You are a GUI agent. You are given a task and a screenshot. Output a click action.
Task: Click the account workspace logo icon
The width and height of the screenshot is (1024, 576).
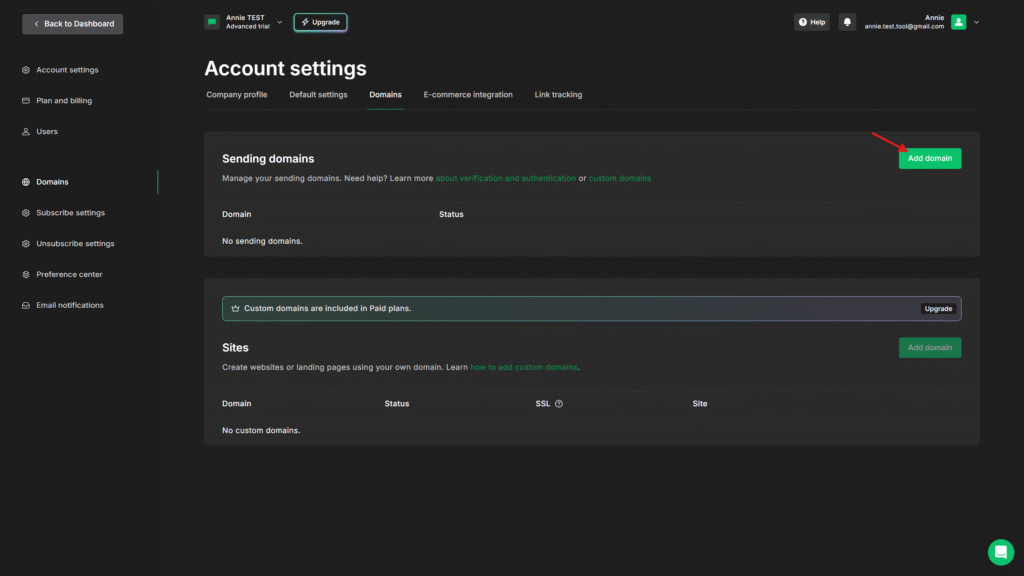point(212,22)
